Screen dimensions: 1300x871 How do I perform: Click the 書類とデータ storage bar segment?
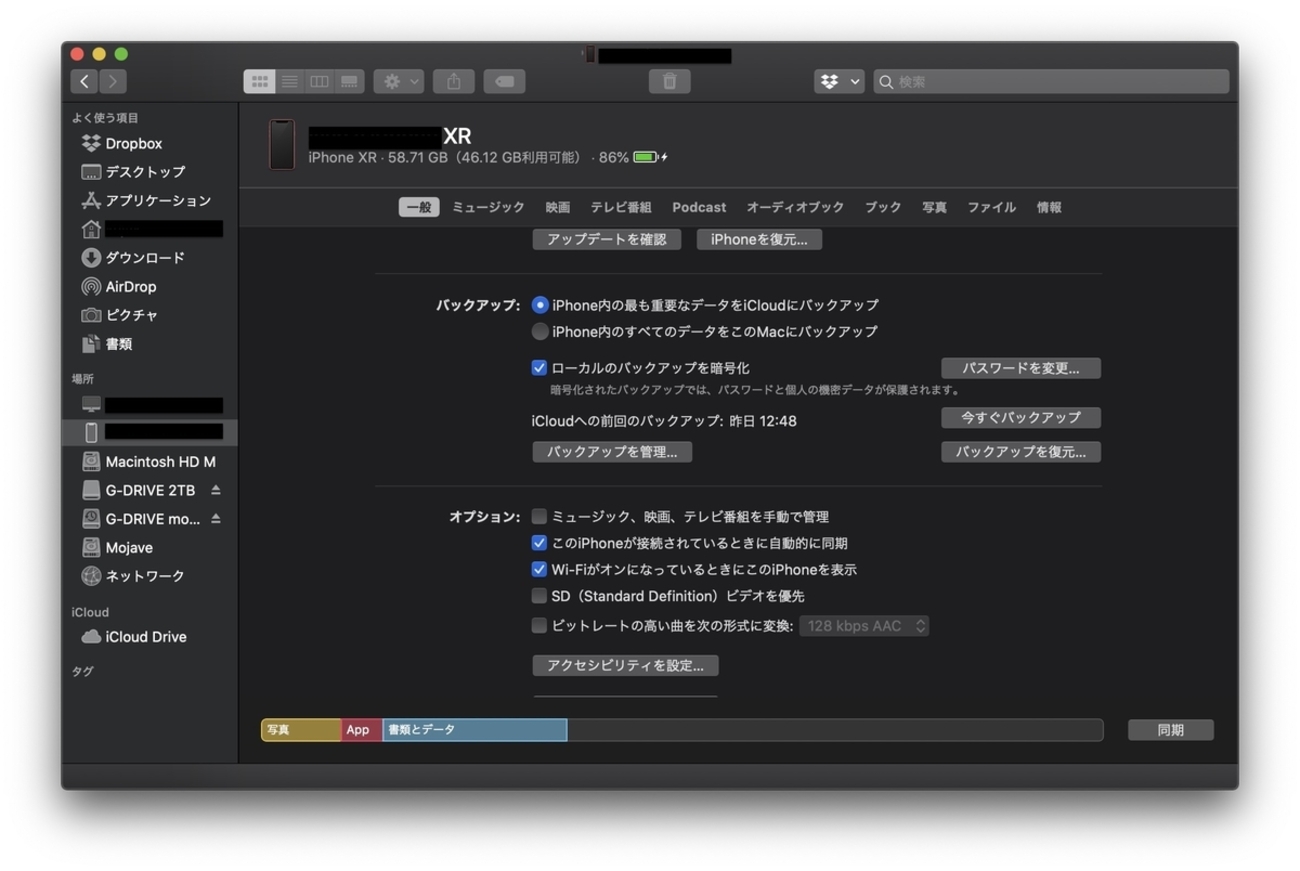[x=474, y=730]
